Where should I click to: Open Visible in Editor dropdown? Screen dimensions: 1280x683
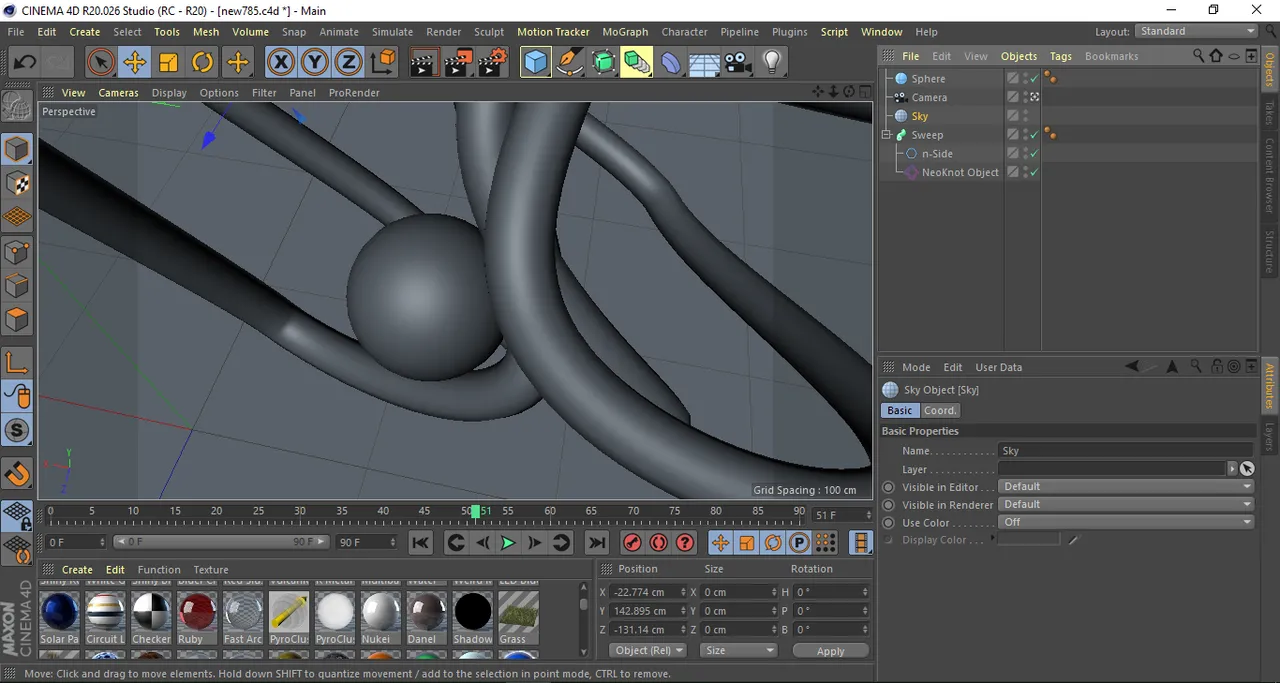tap(1126, 487)
